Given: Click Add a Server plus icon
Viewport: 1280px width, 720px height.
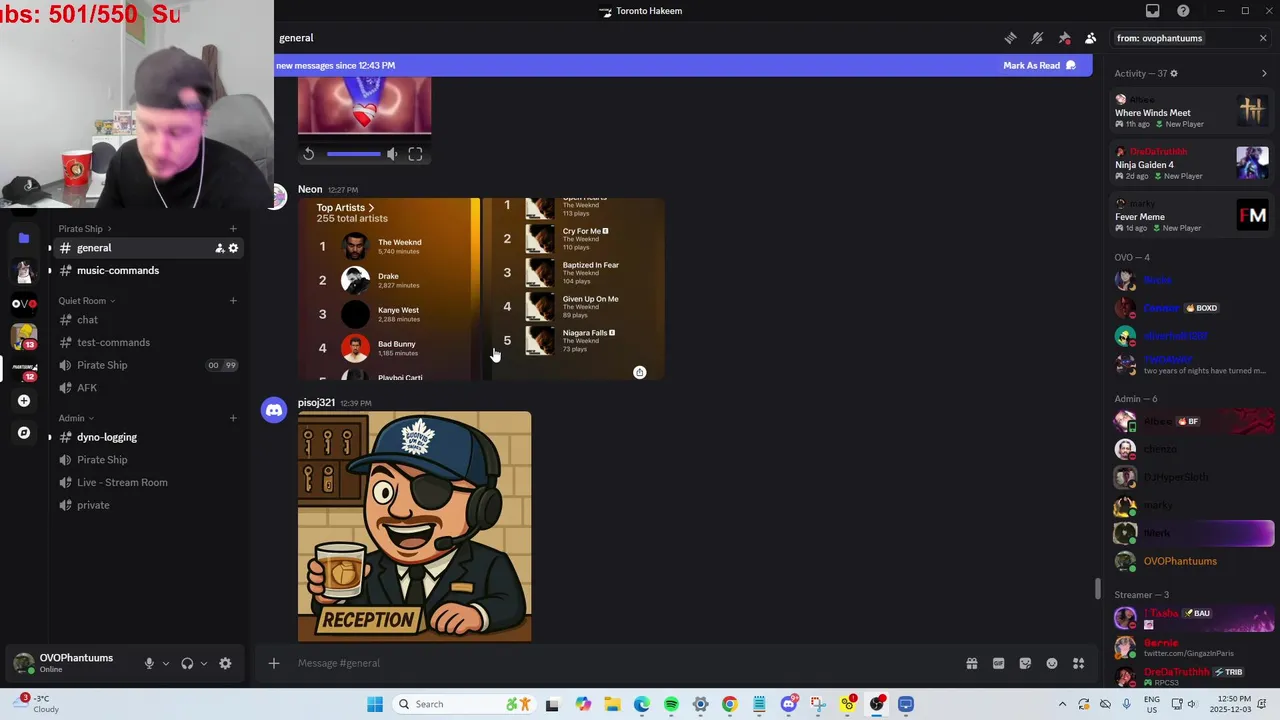Looking at the screenshot, I should (24, 401).
